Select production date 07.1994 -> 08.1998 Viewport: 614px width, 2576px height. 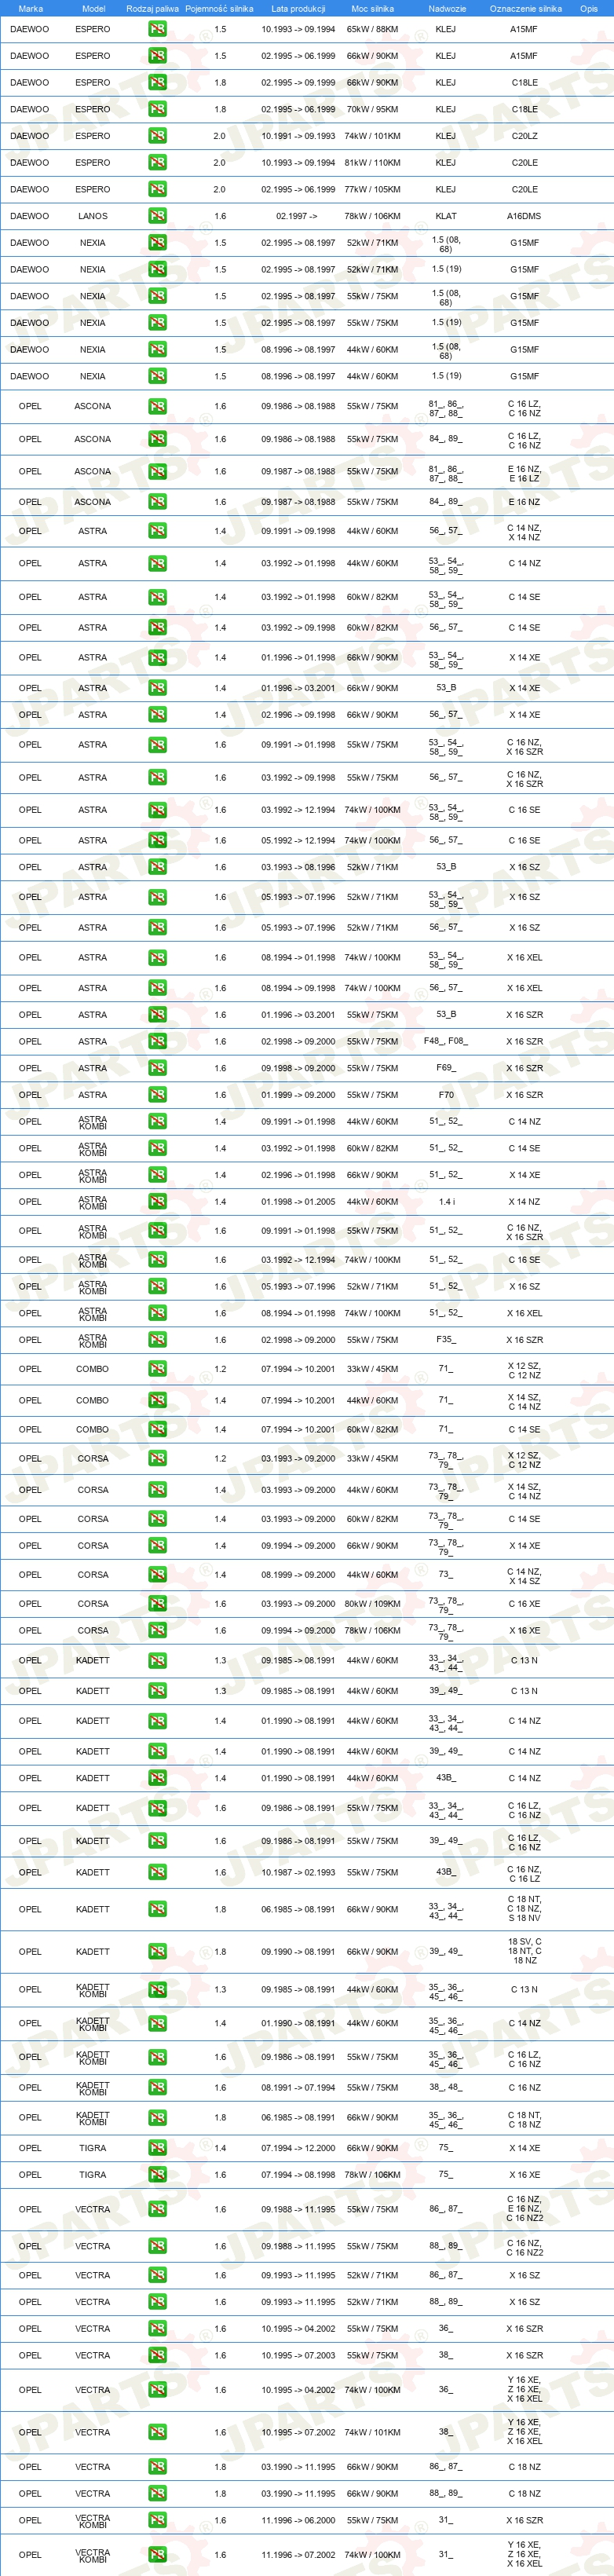[x=298, y=2175]
